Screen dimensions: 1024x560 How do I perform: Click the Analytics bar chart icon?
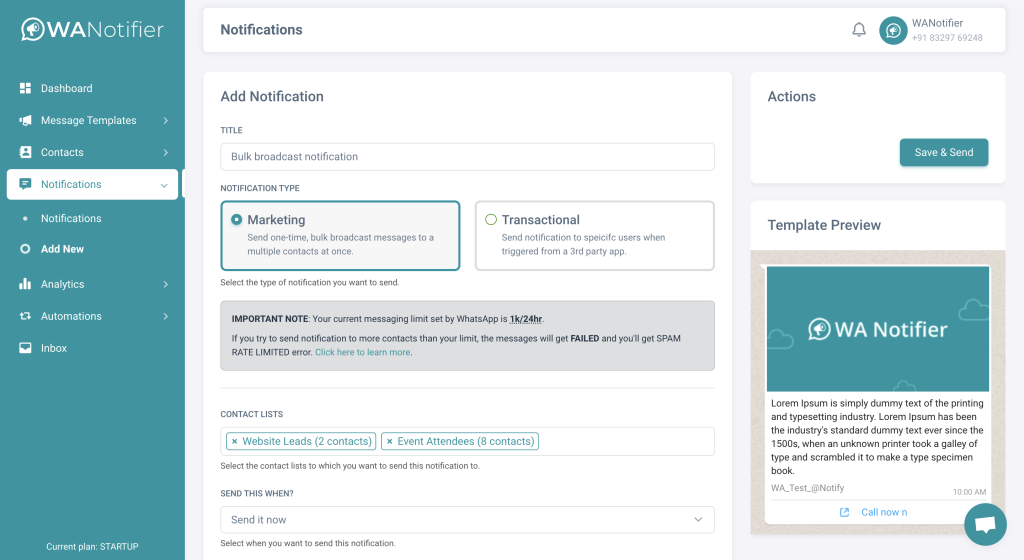[x=26, y=284]
